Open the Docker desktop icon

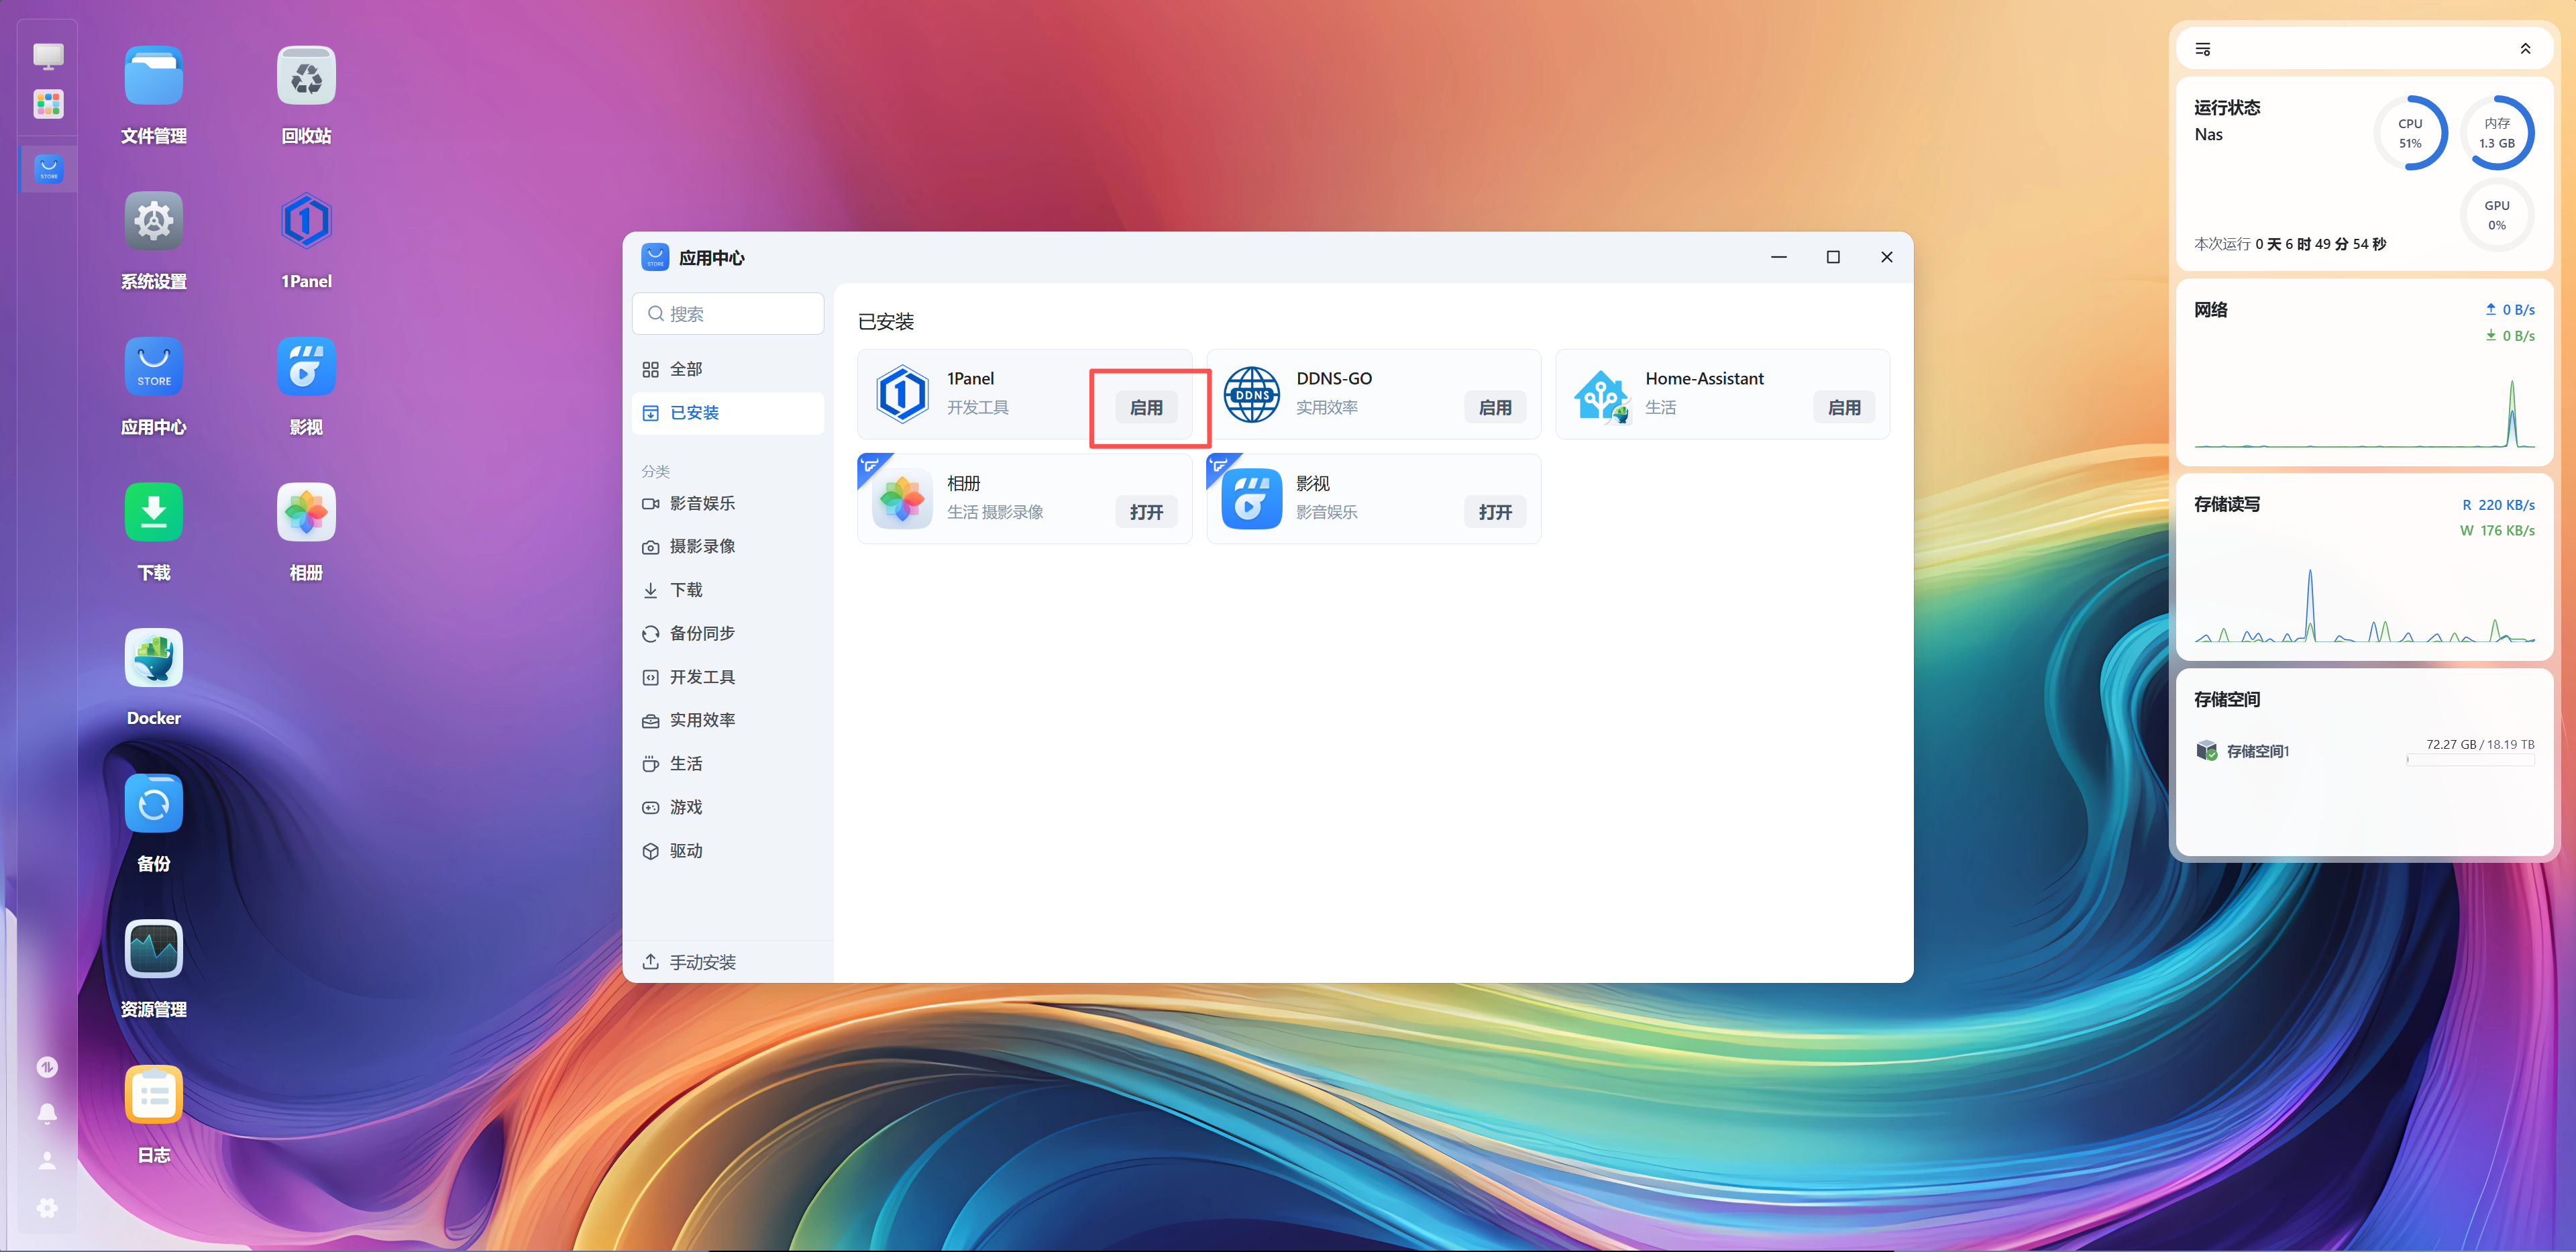pos(153,658)
